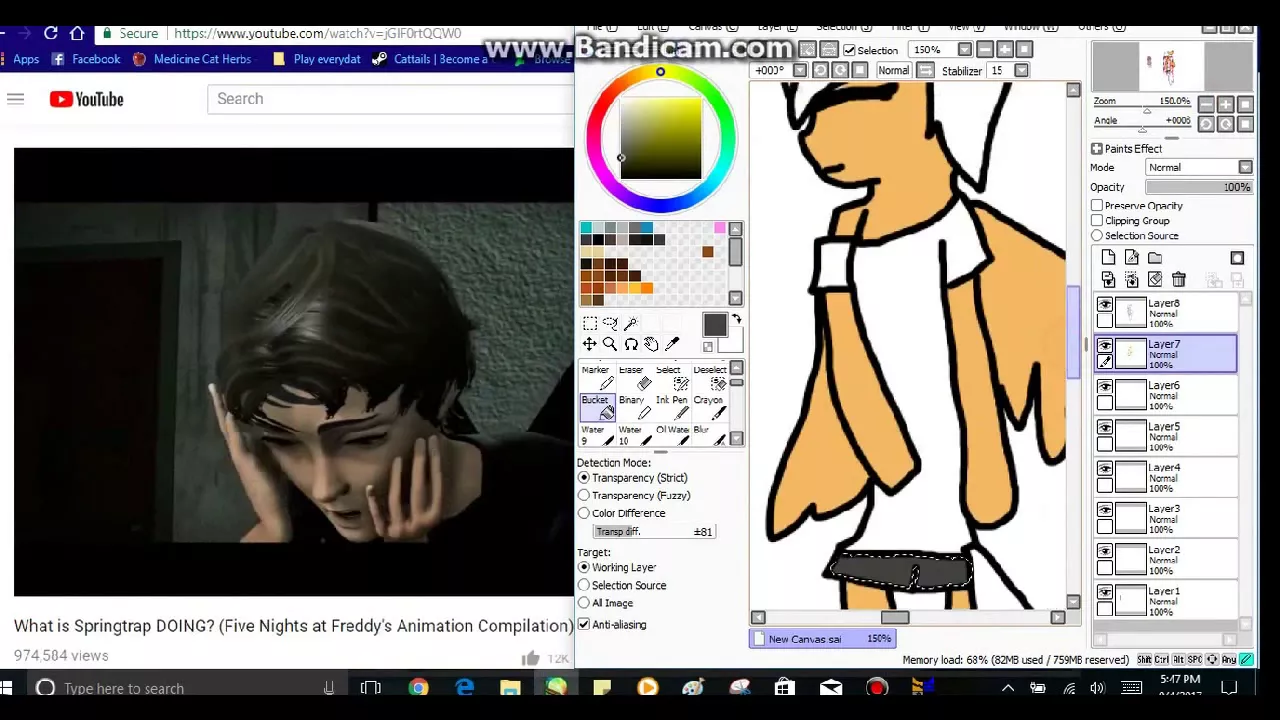Enable Preserve Opacity checkbox
The height and width of the screenshot is (720, 1280).
click(x=1097, y=206)
